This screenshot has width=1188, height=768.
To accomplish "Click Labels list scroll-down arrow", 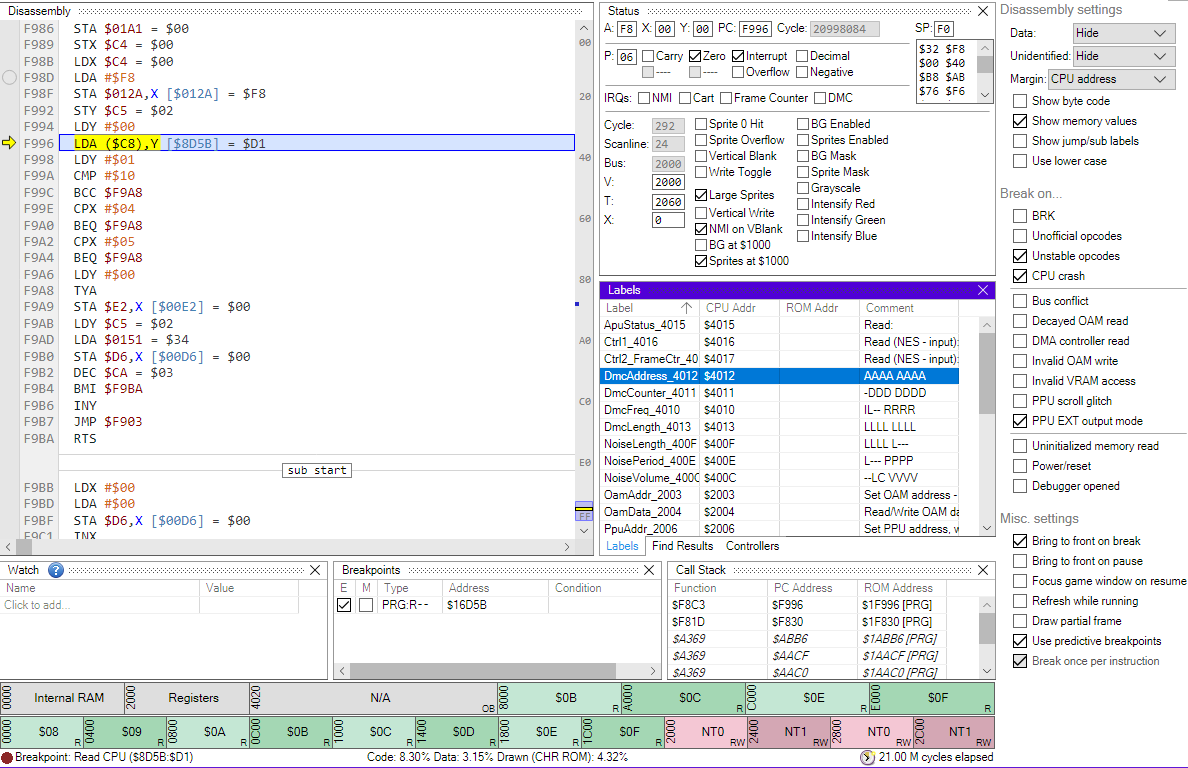I will pyautogui.click(x=986, y=528).
